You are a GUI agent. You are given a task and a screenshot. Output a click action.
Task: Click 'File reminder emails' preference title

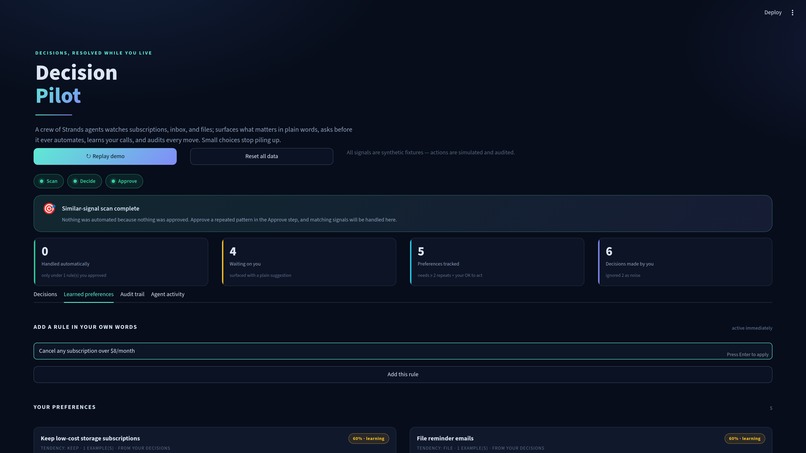pos(445,439)
